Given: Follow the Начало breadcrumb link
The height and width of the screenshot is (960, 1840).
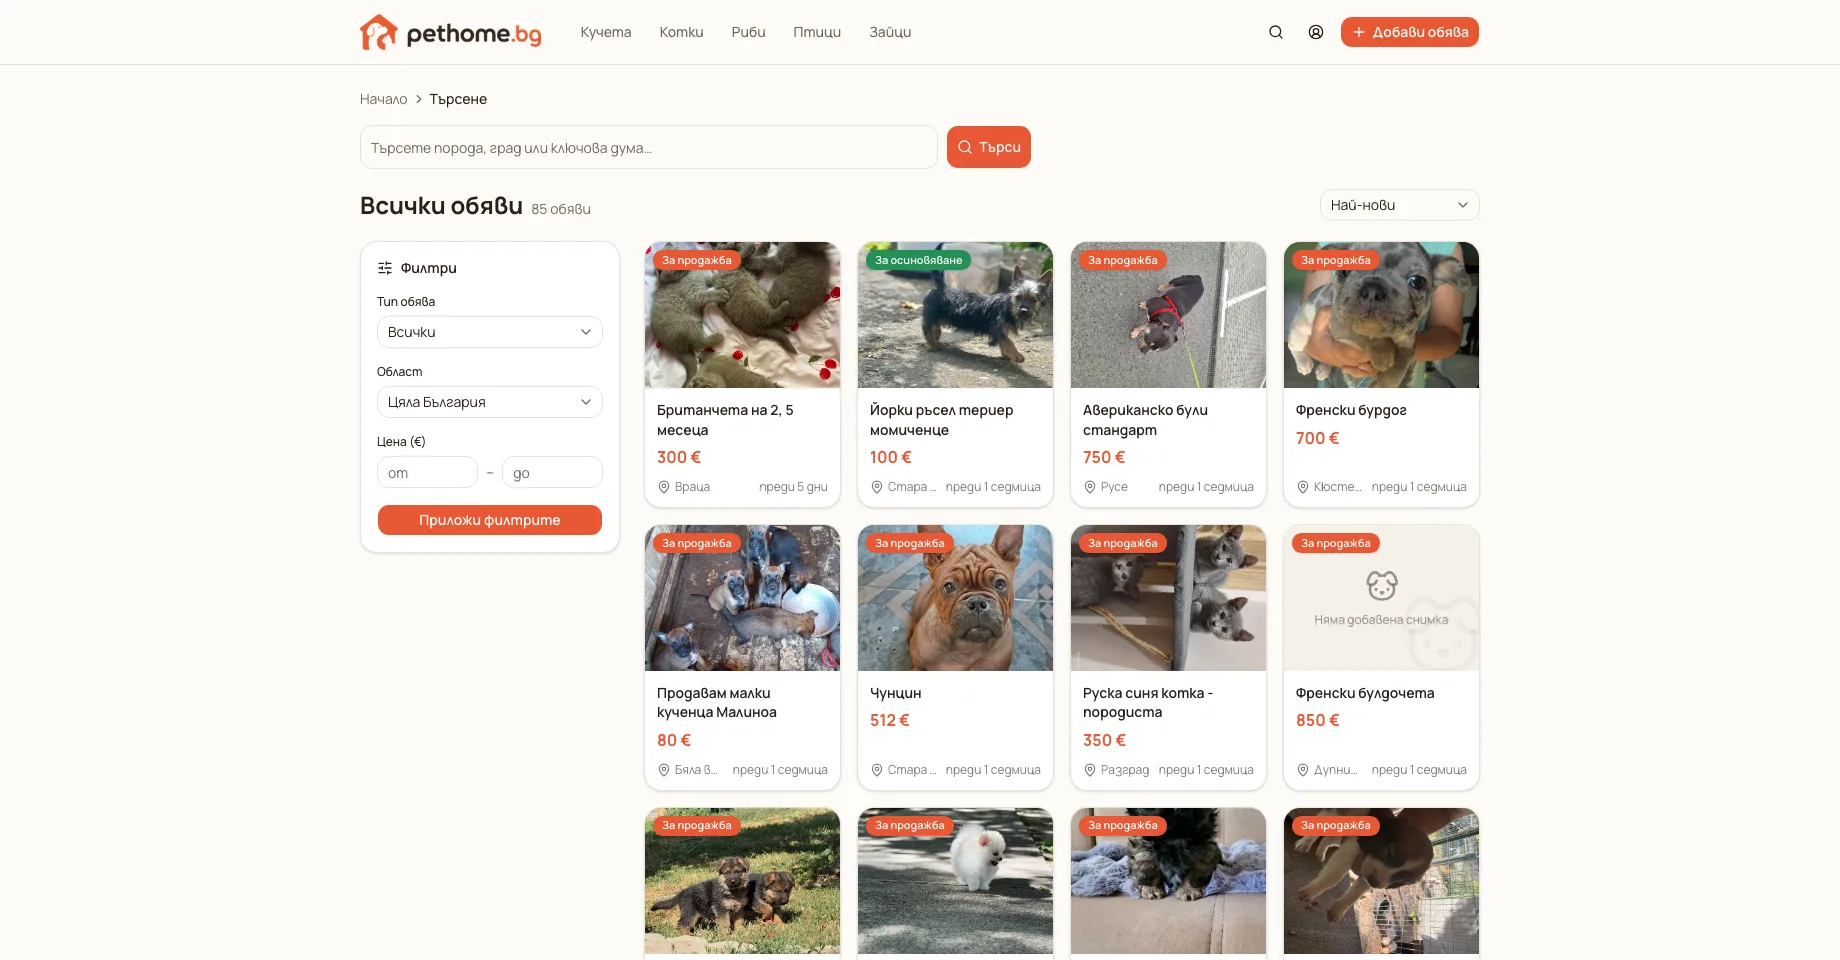Looking at the screenshot, I should (x=384, y=99).
